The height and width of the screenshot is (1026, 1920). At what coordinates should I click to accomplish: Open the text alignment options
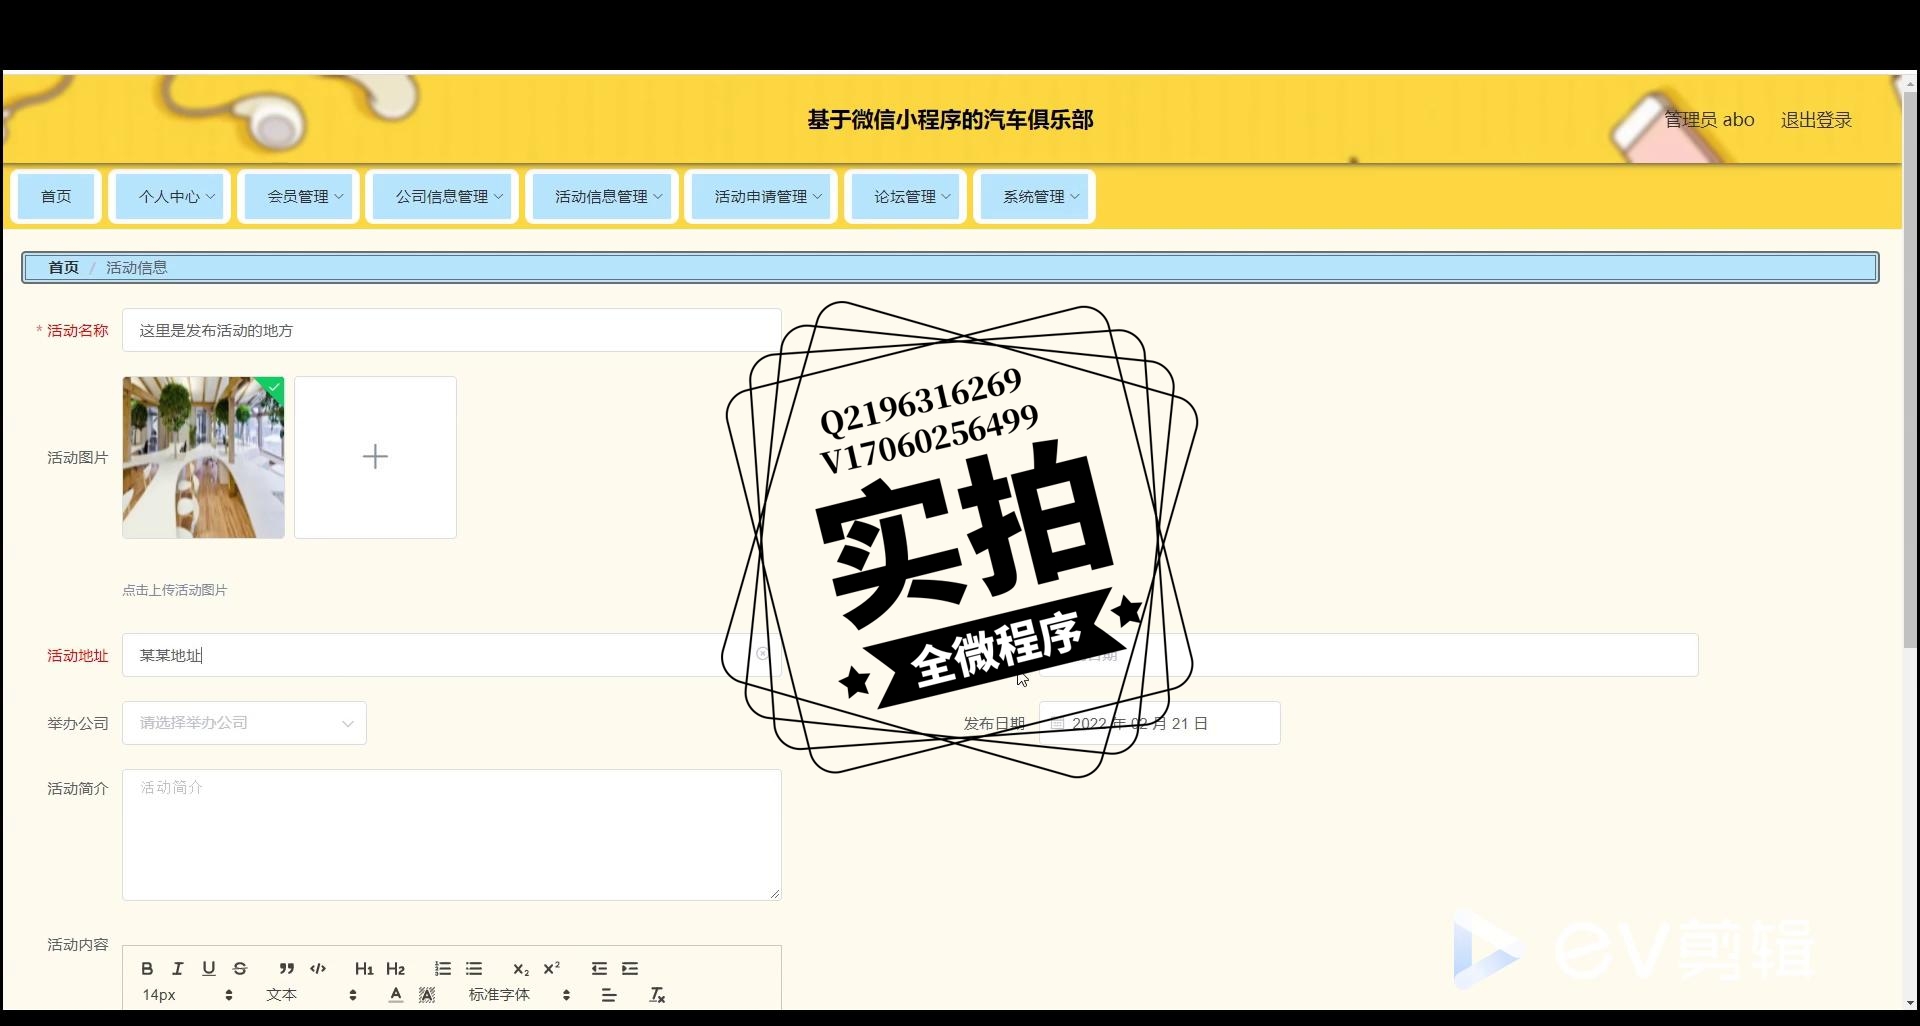pyautogui.click(x=609, y=994)
